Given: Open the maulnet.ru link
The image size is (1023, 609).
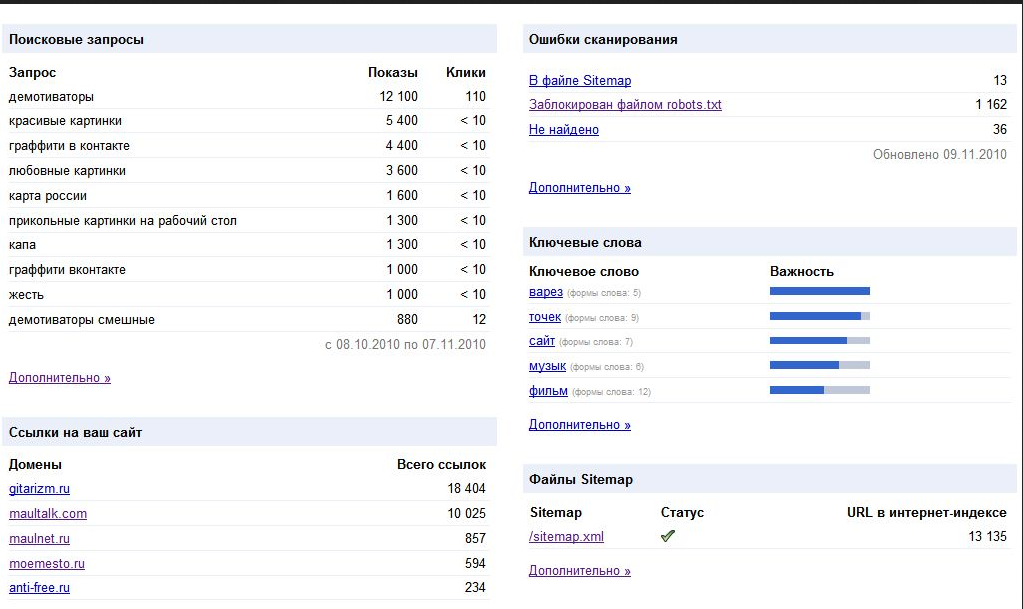Looking at the screenshot, I should [x=39, y=538].
